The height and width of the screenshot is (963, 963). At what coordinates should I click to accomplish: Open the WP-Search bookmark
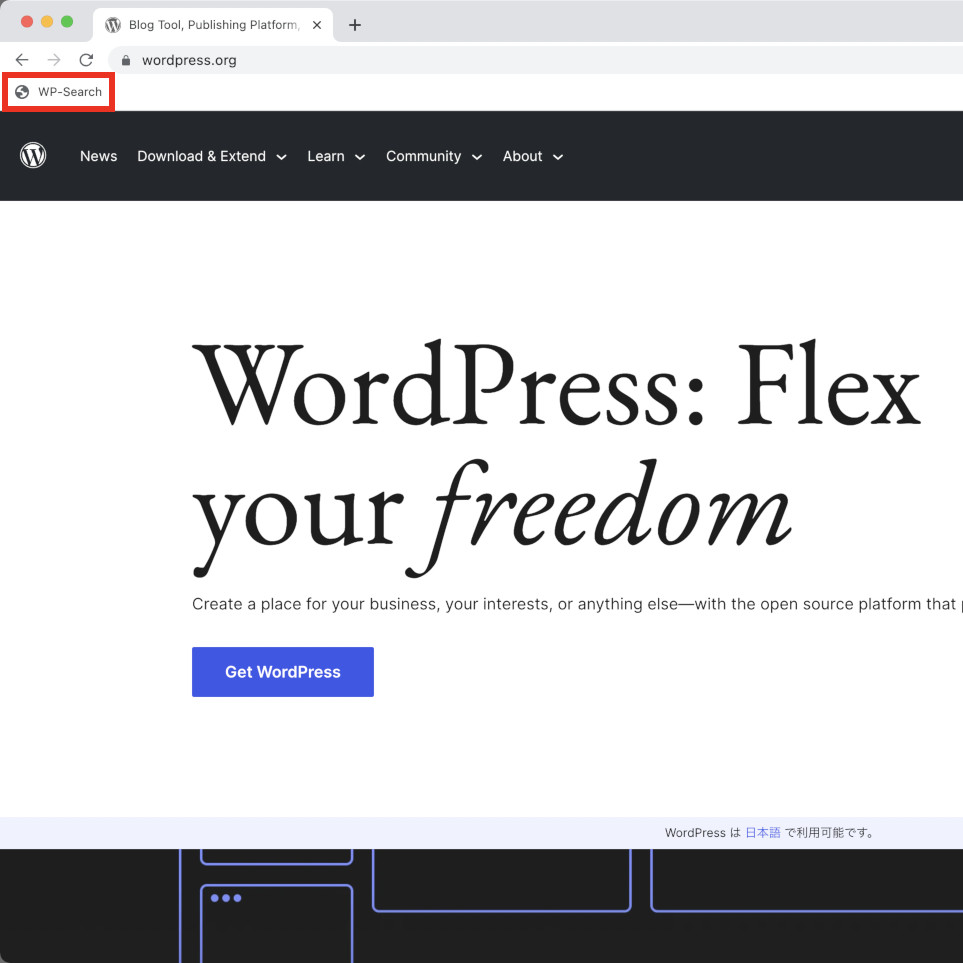tap(59, 92)
